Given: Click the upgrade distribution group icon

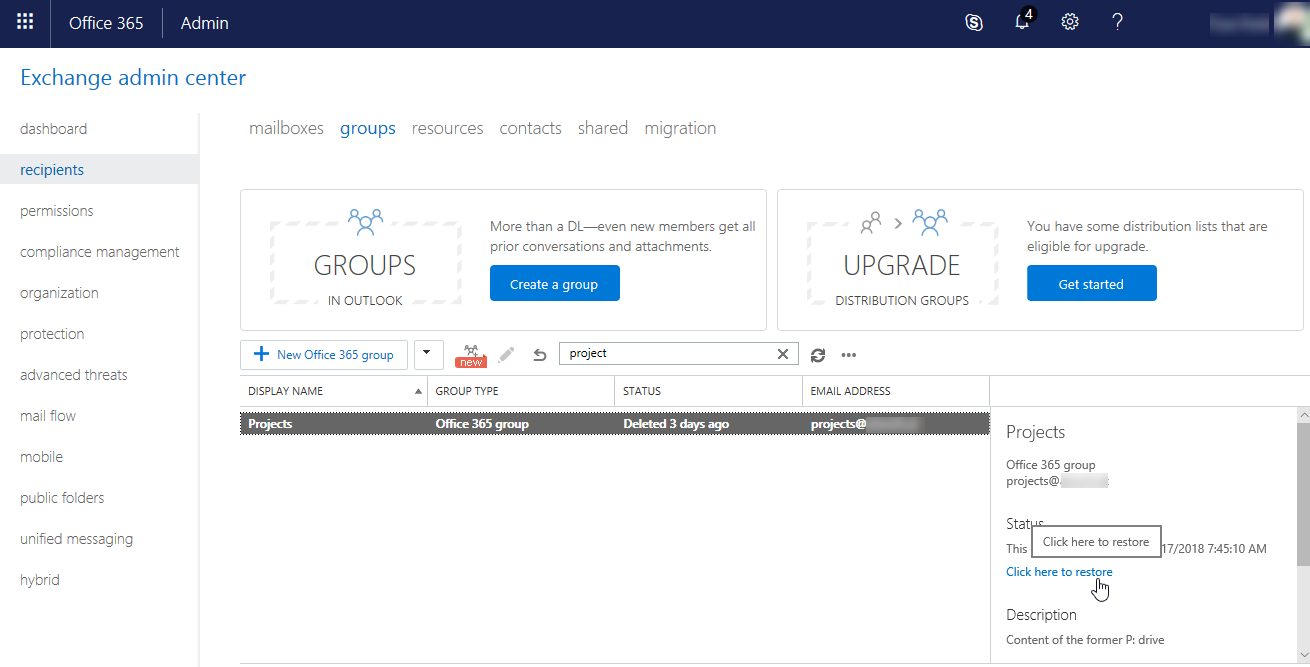Looking at the screenshot, I should click(471, 354).
